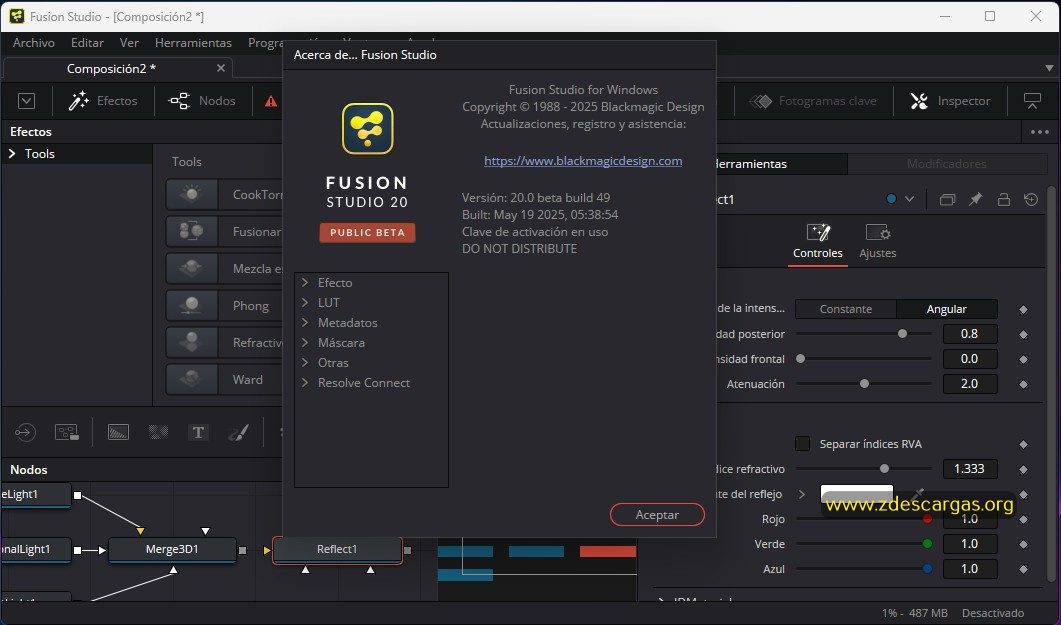Open the three-dot options menu of the Inspector

coord(1039,132)
